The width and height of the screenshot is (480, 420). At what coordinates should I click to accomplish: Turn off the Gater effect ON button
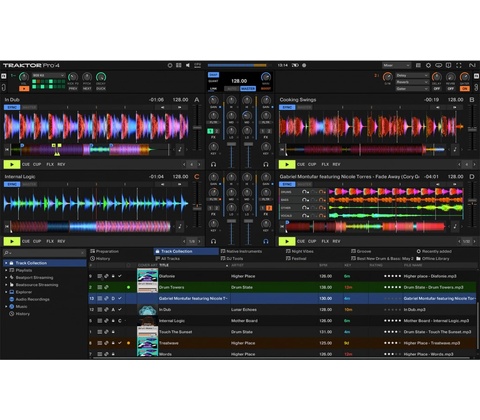(x=465, y=89)
